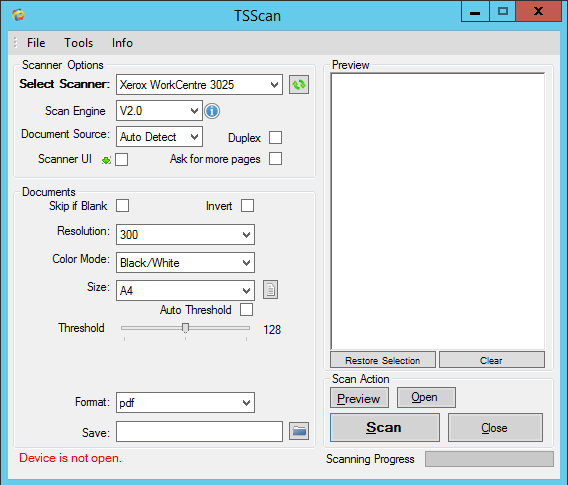568x485 pixels.
Task: Open the Tools menu
Action: (x=79, y=43)
